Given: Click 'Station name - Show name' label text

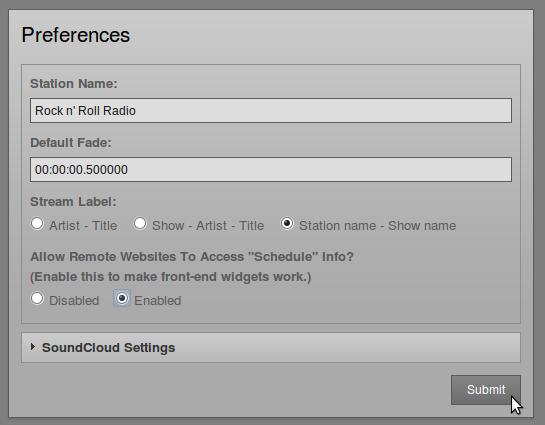Looking at the screenshot, I should pyautogui.click(x=377, y=226).
